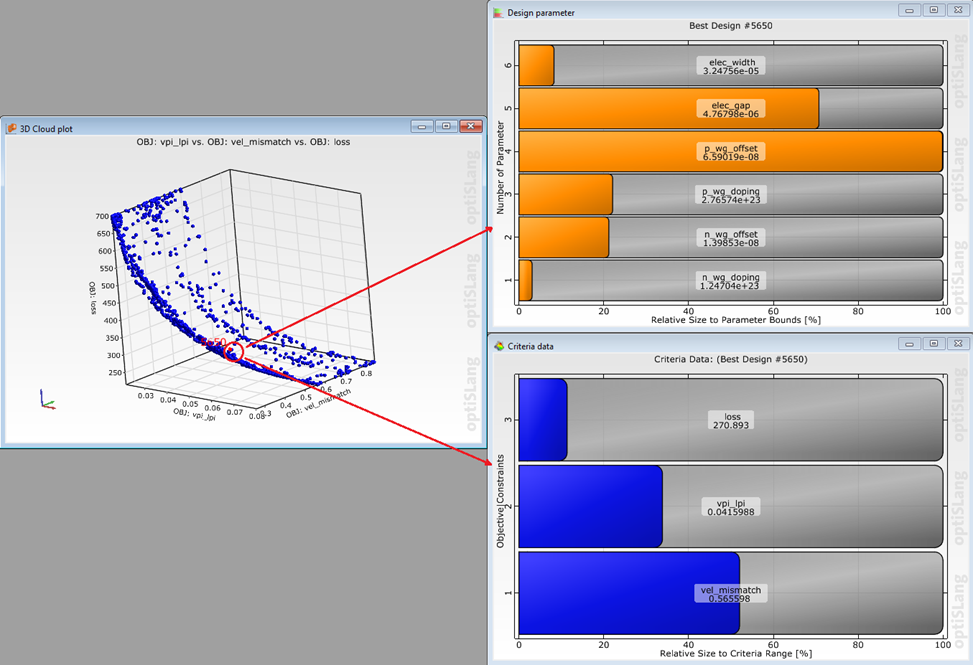The width and height of the screenshot is (973, 665).
Task: Select the red-circled best design point
Action: point(233,351)
